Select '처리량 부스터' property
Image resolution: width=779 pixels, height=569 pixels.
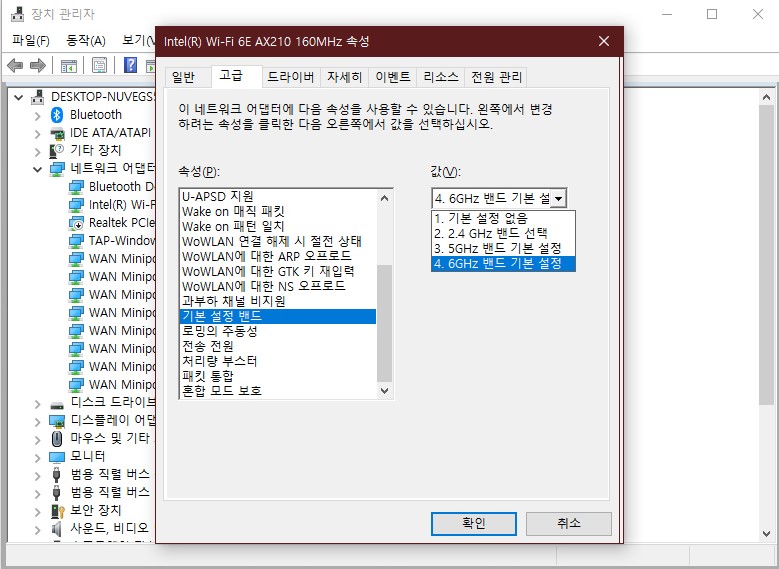[x=277, y=361]
